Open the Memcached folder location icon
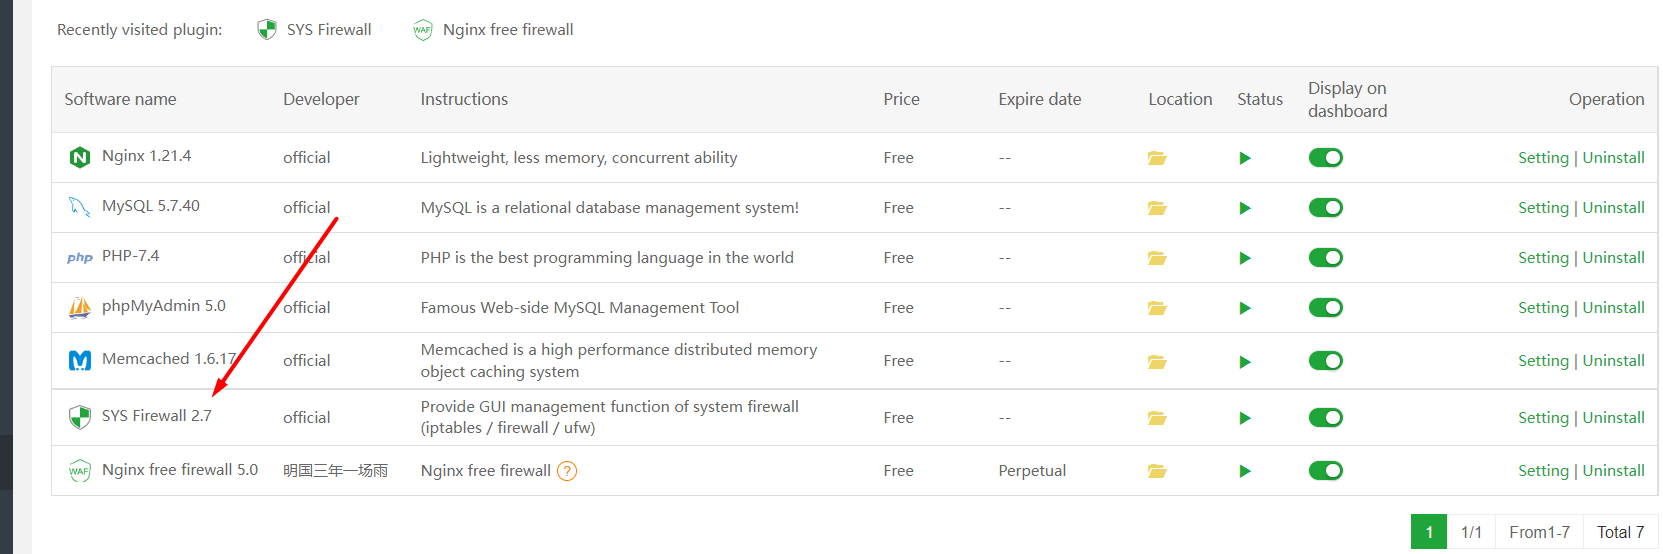Image resolution: width=1663 pixels, height=554 pixels. 1157,361
